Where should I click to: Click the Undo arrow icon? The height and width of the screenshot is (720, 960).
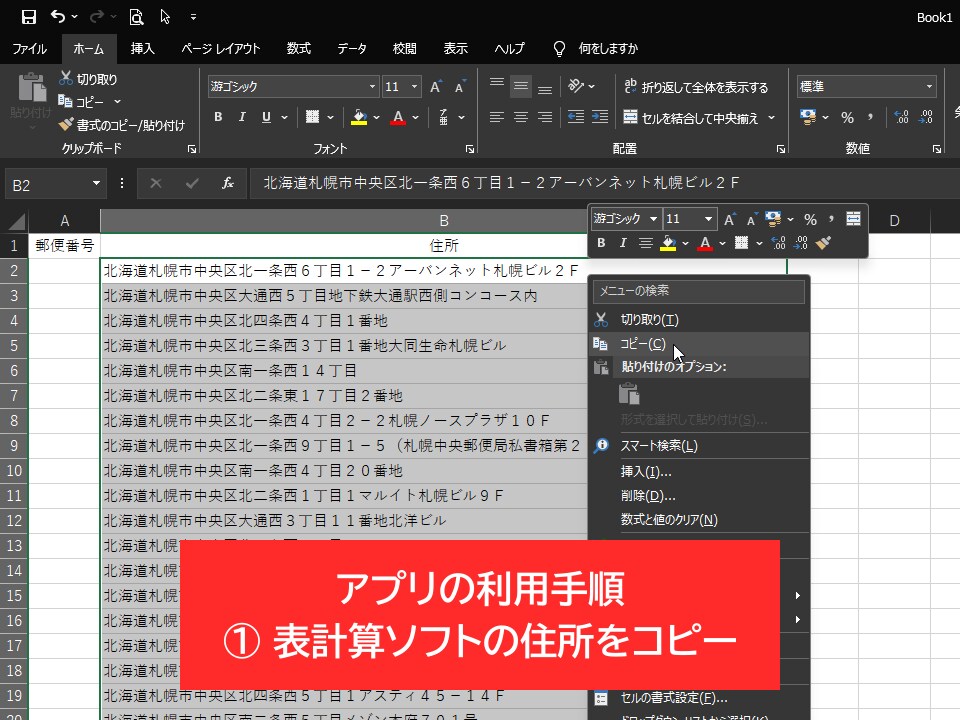(x=58, y=17)
